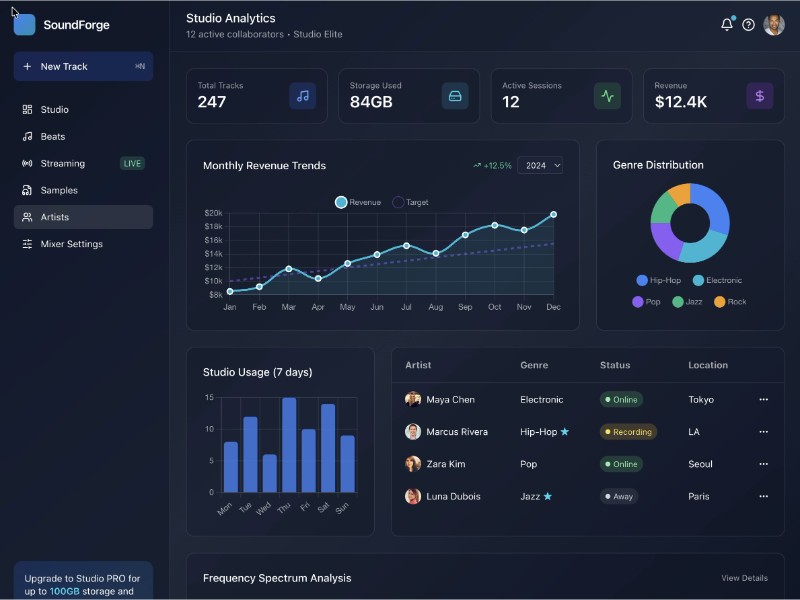Toggle Electronic in genre legend

point(717,280)
